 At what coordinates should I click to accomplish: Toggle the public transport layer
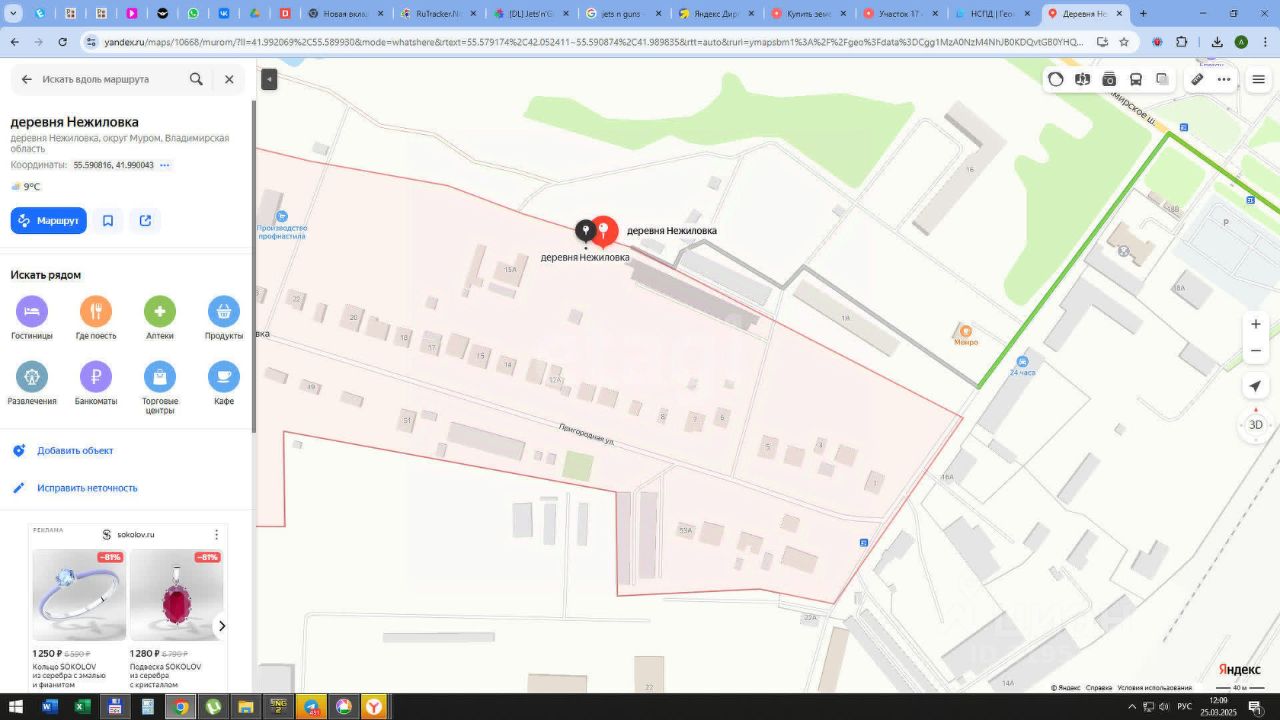point(1136,79)
